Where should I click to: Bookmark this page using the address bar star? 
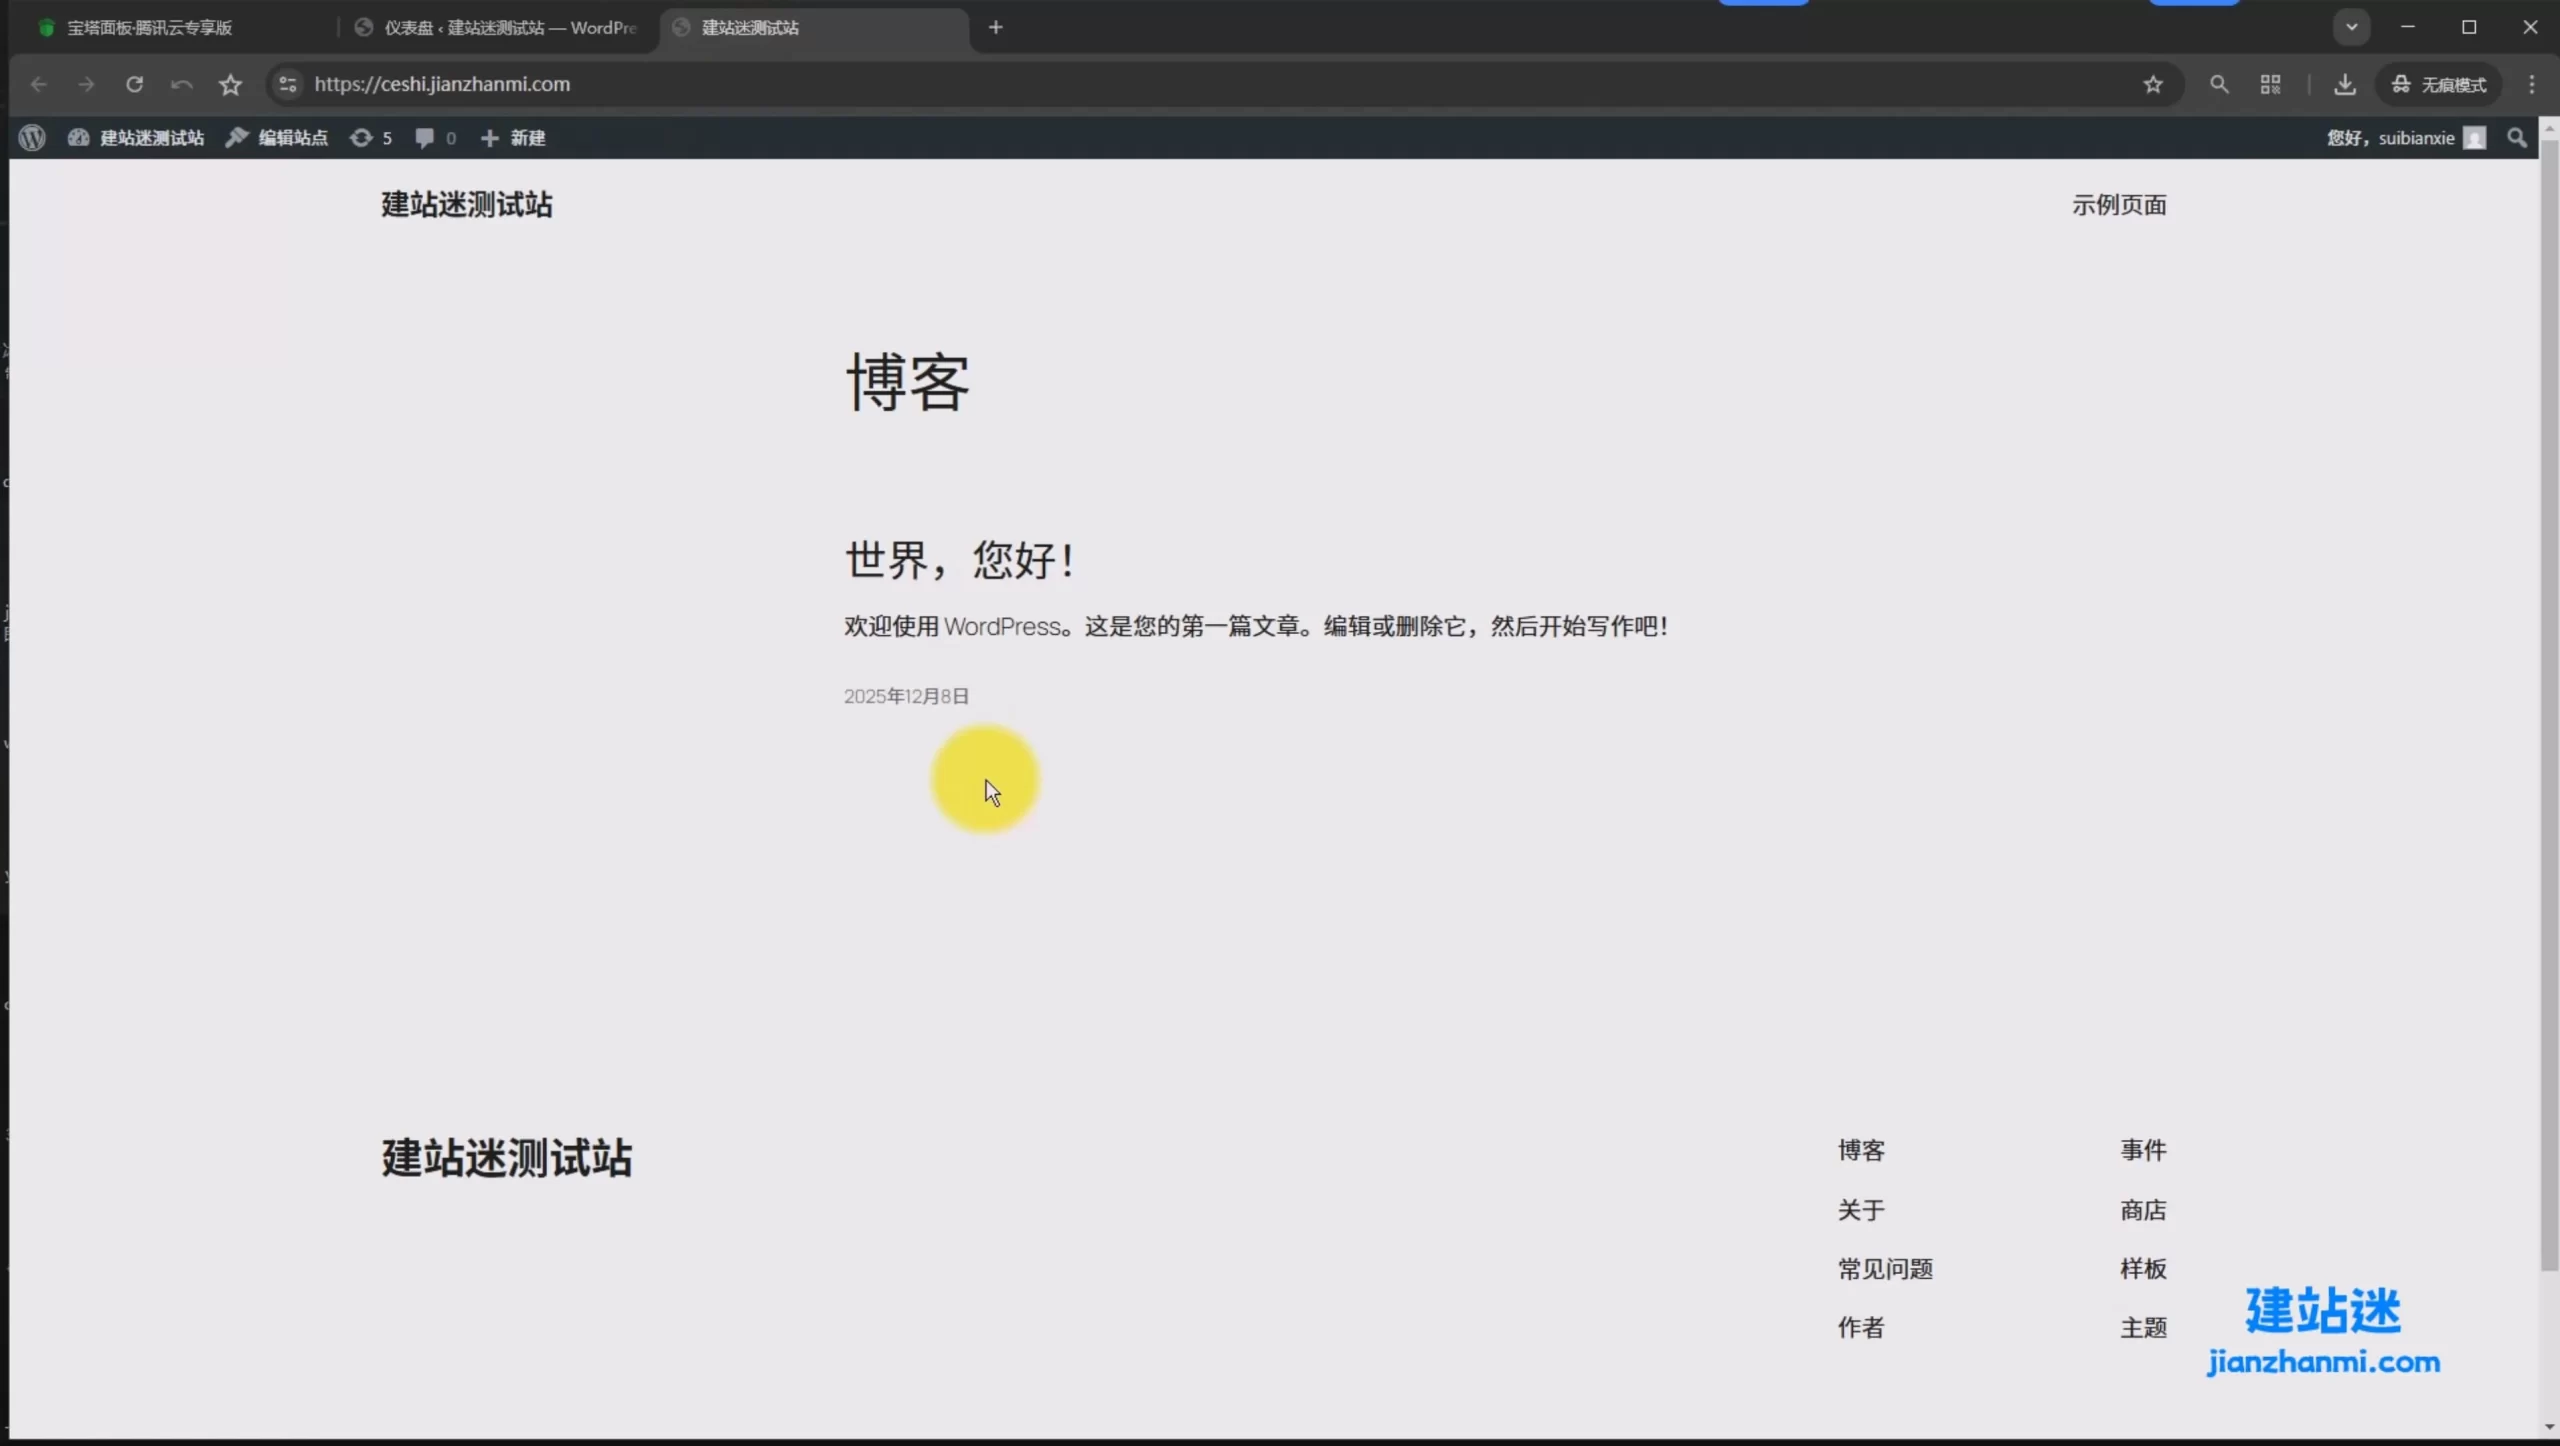2153,84
